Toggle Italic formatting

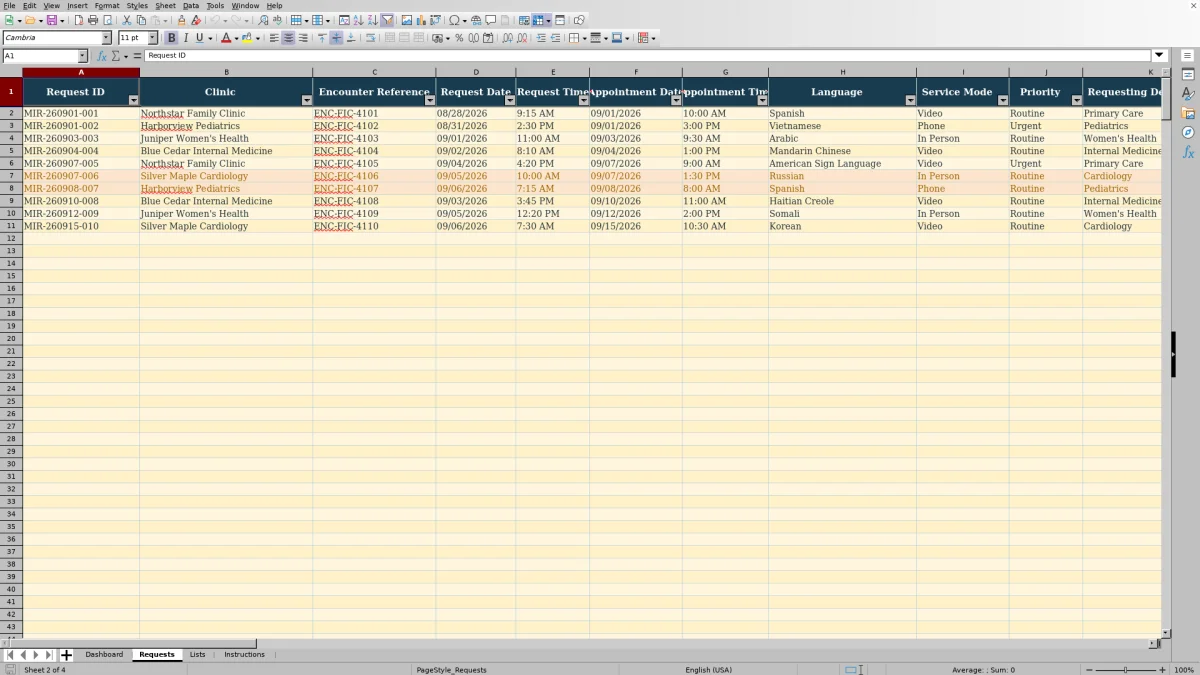tap(185, 38)
